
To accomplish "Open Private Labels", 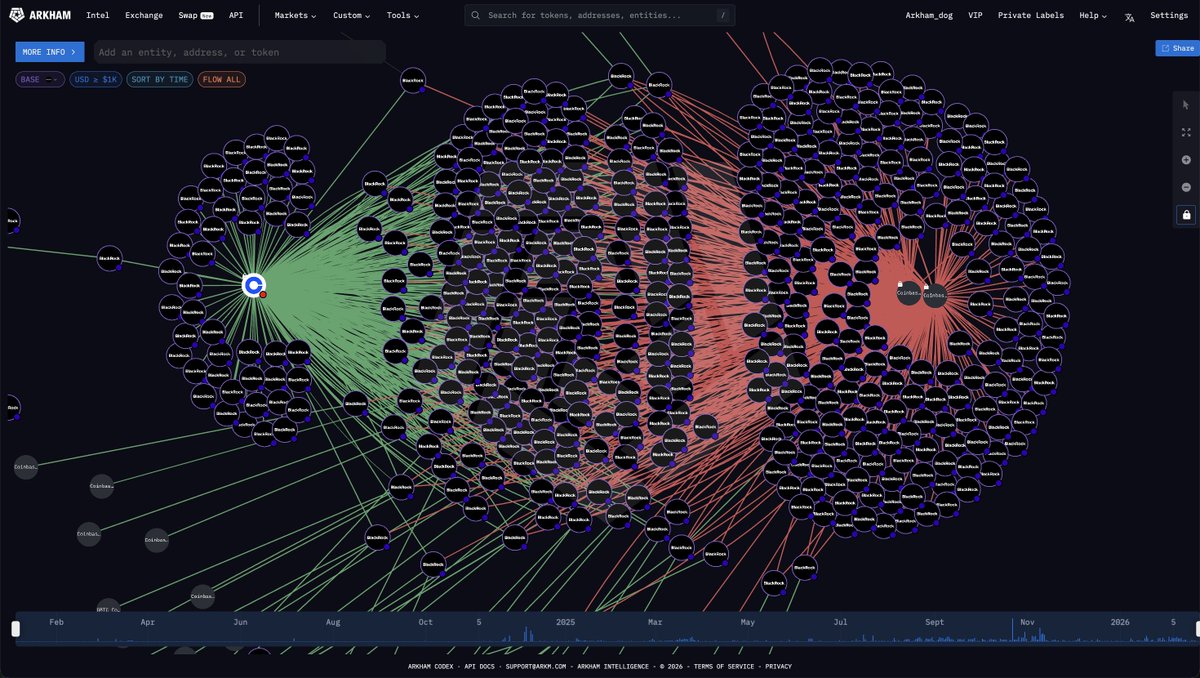I will [1031, 16].
